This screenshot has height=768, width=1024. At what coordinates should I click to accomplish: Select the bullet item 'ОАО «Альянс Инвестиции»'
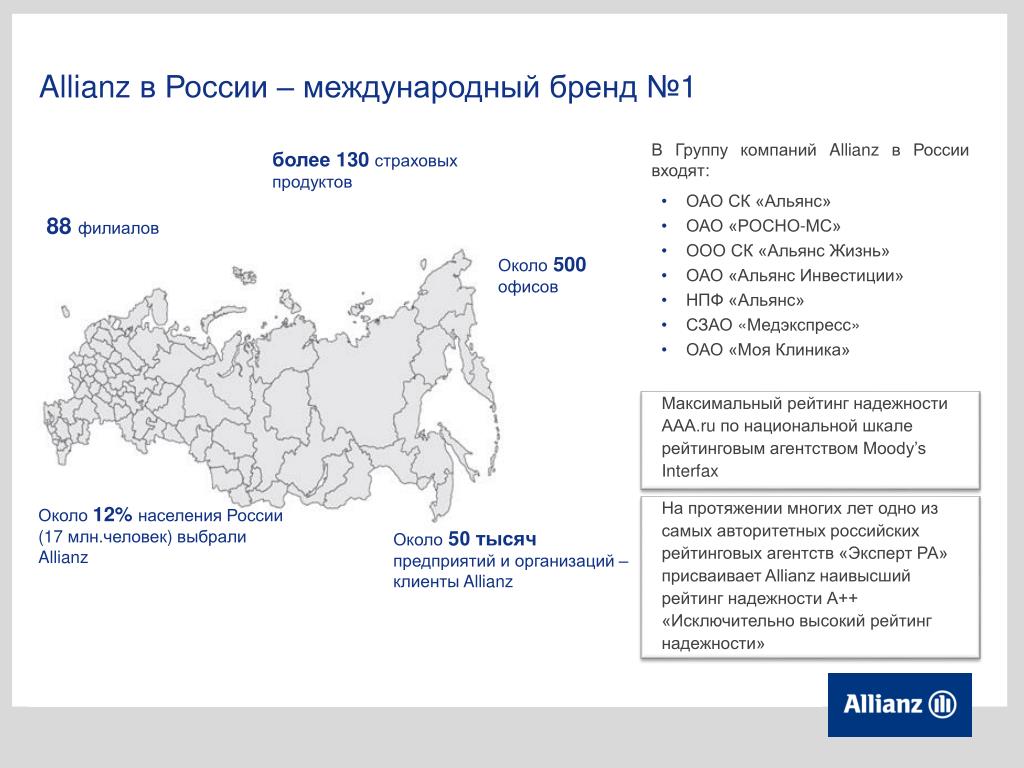(x=794, y=276)
